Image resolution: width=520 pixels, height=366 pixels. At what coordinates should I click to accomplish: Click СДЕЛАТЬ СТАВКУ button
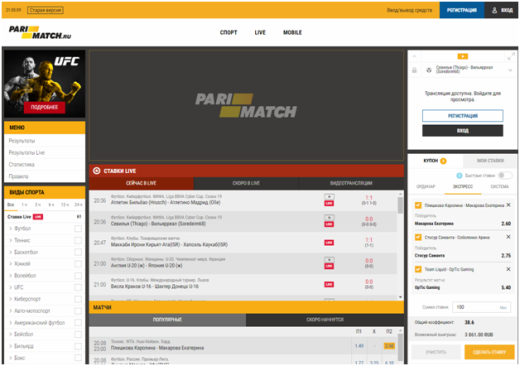[489, 352]
